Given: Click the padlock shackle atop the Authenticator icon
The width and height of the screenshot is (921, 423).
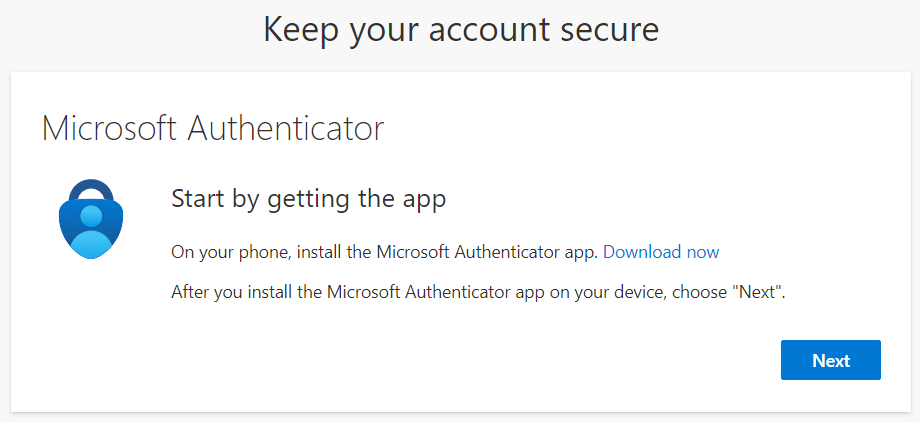Looking at the screenshot, I should click(x=91, y=191).
